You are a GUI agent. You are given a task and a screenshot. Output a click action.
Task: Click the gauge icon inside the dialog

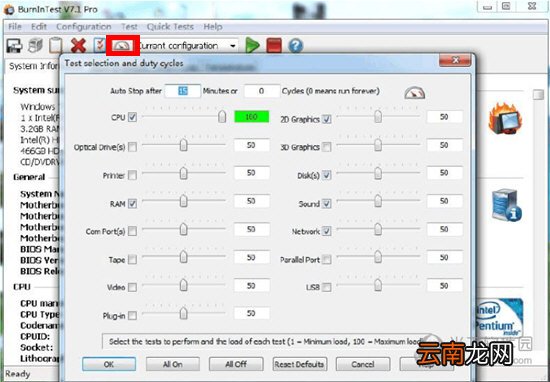(x=415, y=93)
